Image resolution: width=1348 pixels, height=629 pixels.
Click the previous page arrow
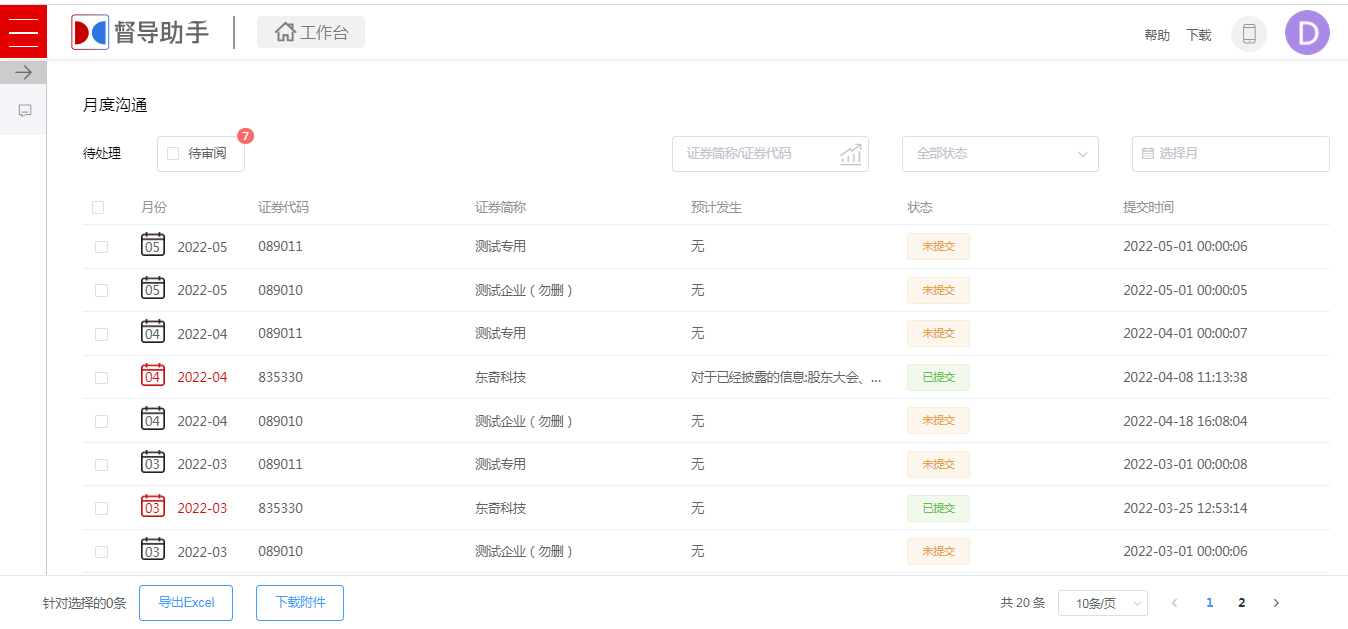[x=1175, y=603]
